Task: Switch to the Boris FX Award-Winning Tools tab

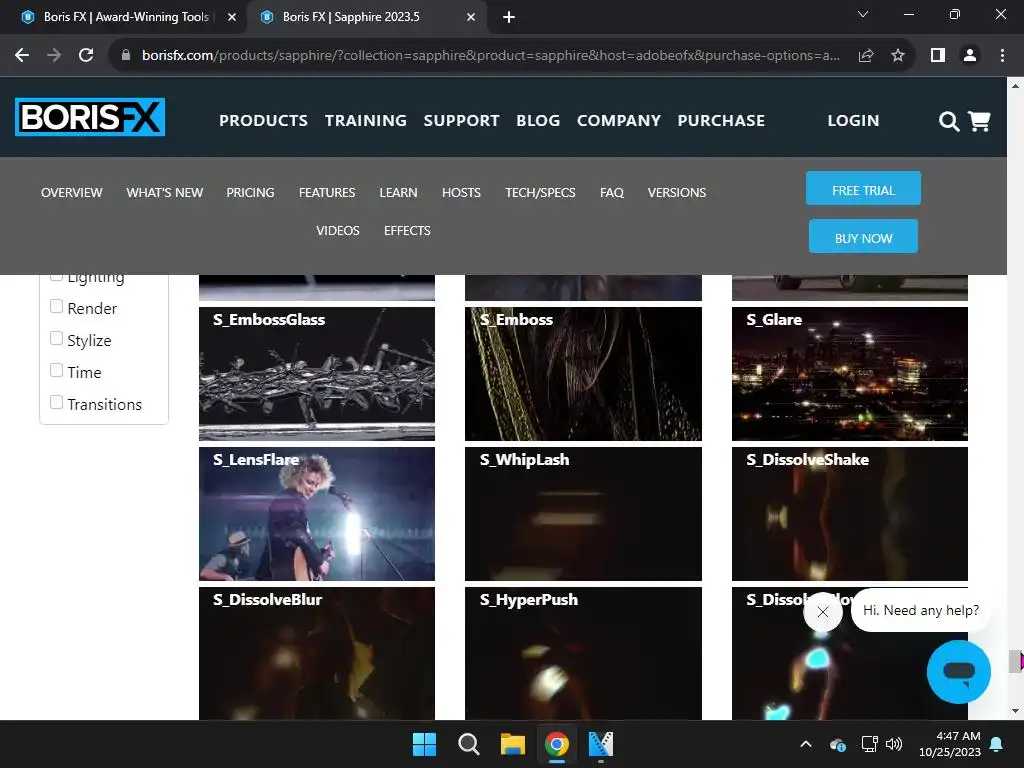Action: (126, 18)
